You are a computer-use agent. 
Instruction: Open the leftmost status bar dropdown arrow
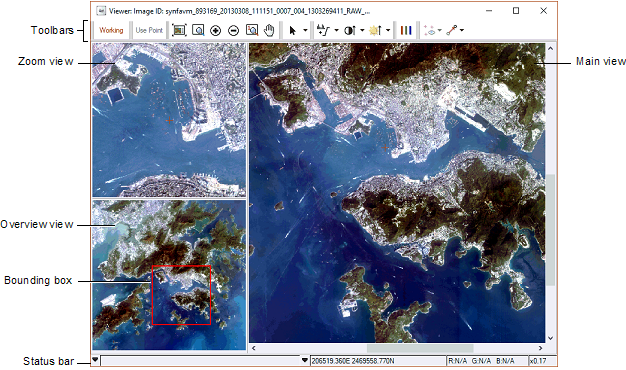pos(95,360)
